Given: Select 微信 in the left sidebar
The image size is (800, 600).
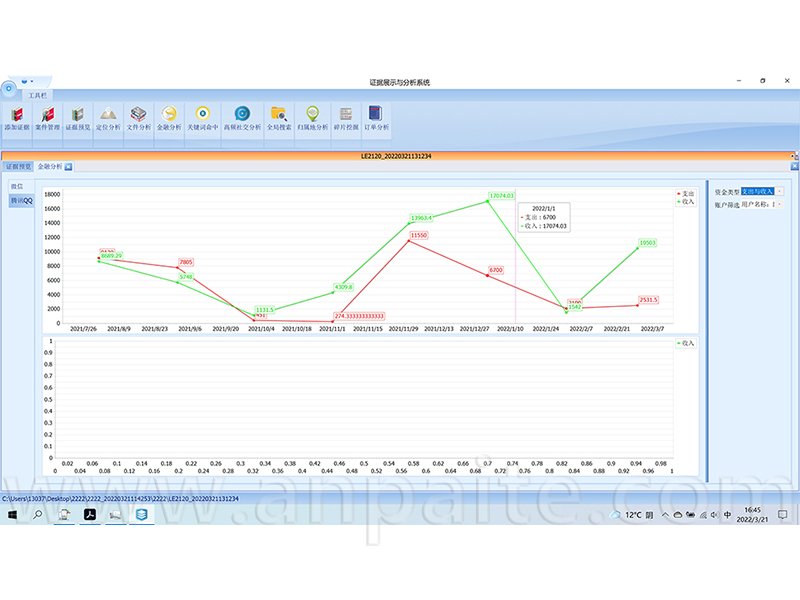Looking at the screenshot, I should pyautogui.click(x=16, y=186).
